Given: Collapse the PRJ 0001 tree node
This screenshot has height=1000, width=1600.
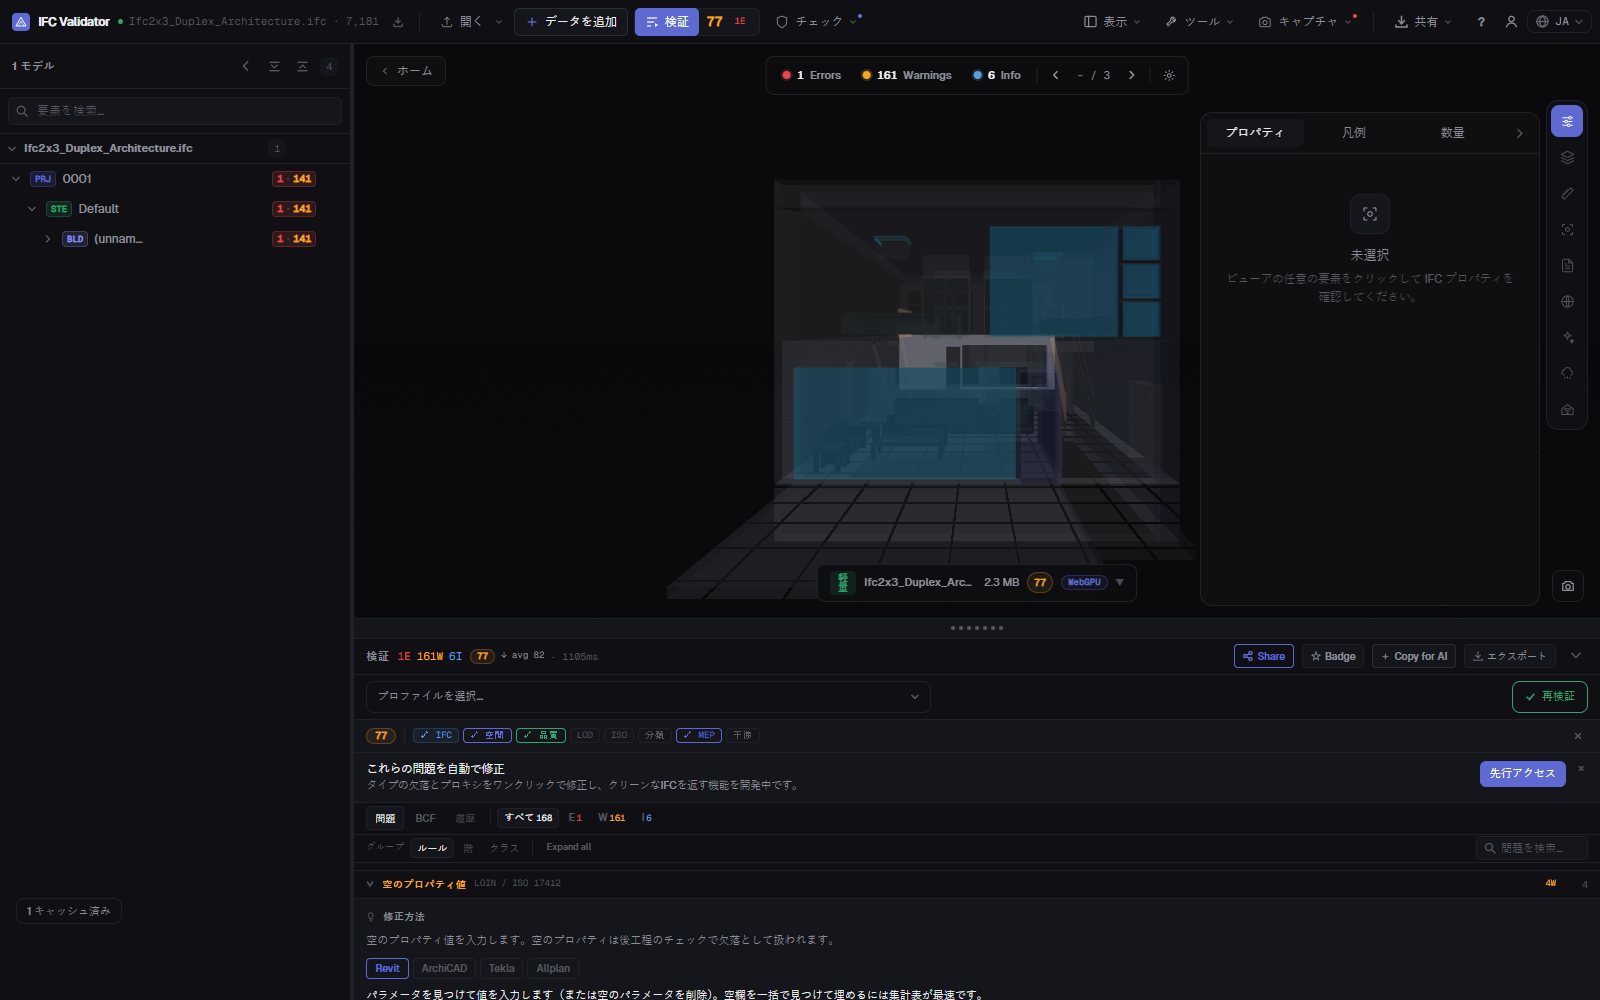Looking at the screenshot, I should click(x=16, y=179).
